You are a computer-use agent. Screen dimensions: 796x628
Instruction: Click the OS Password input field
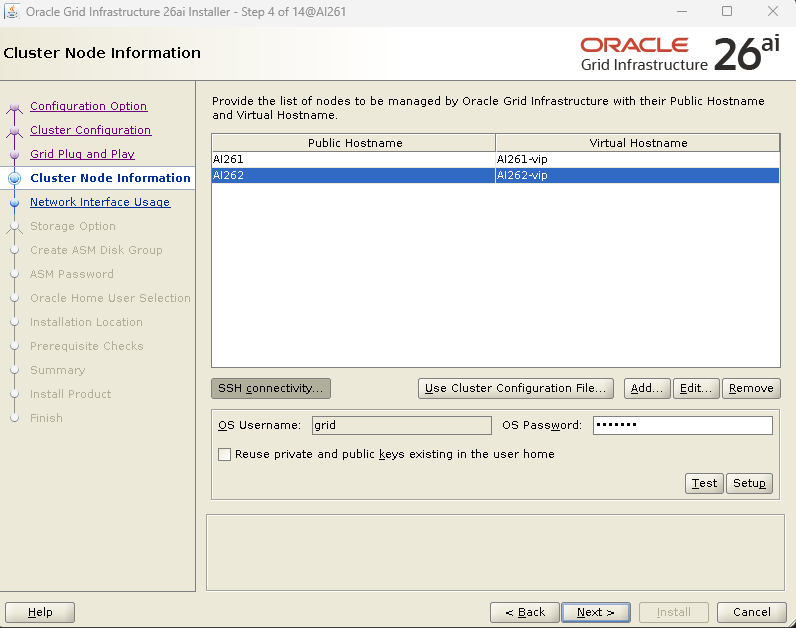682,425
